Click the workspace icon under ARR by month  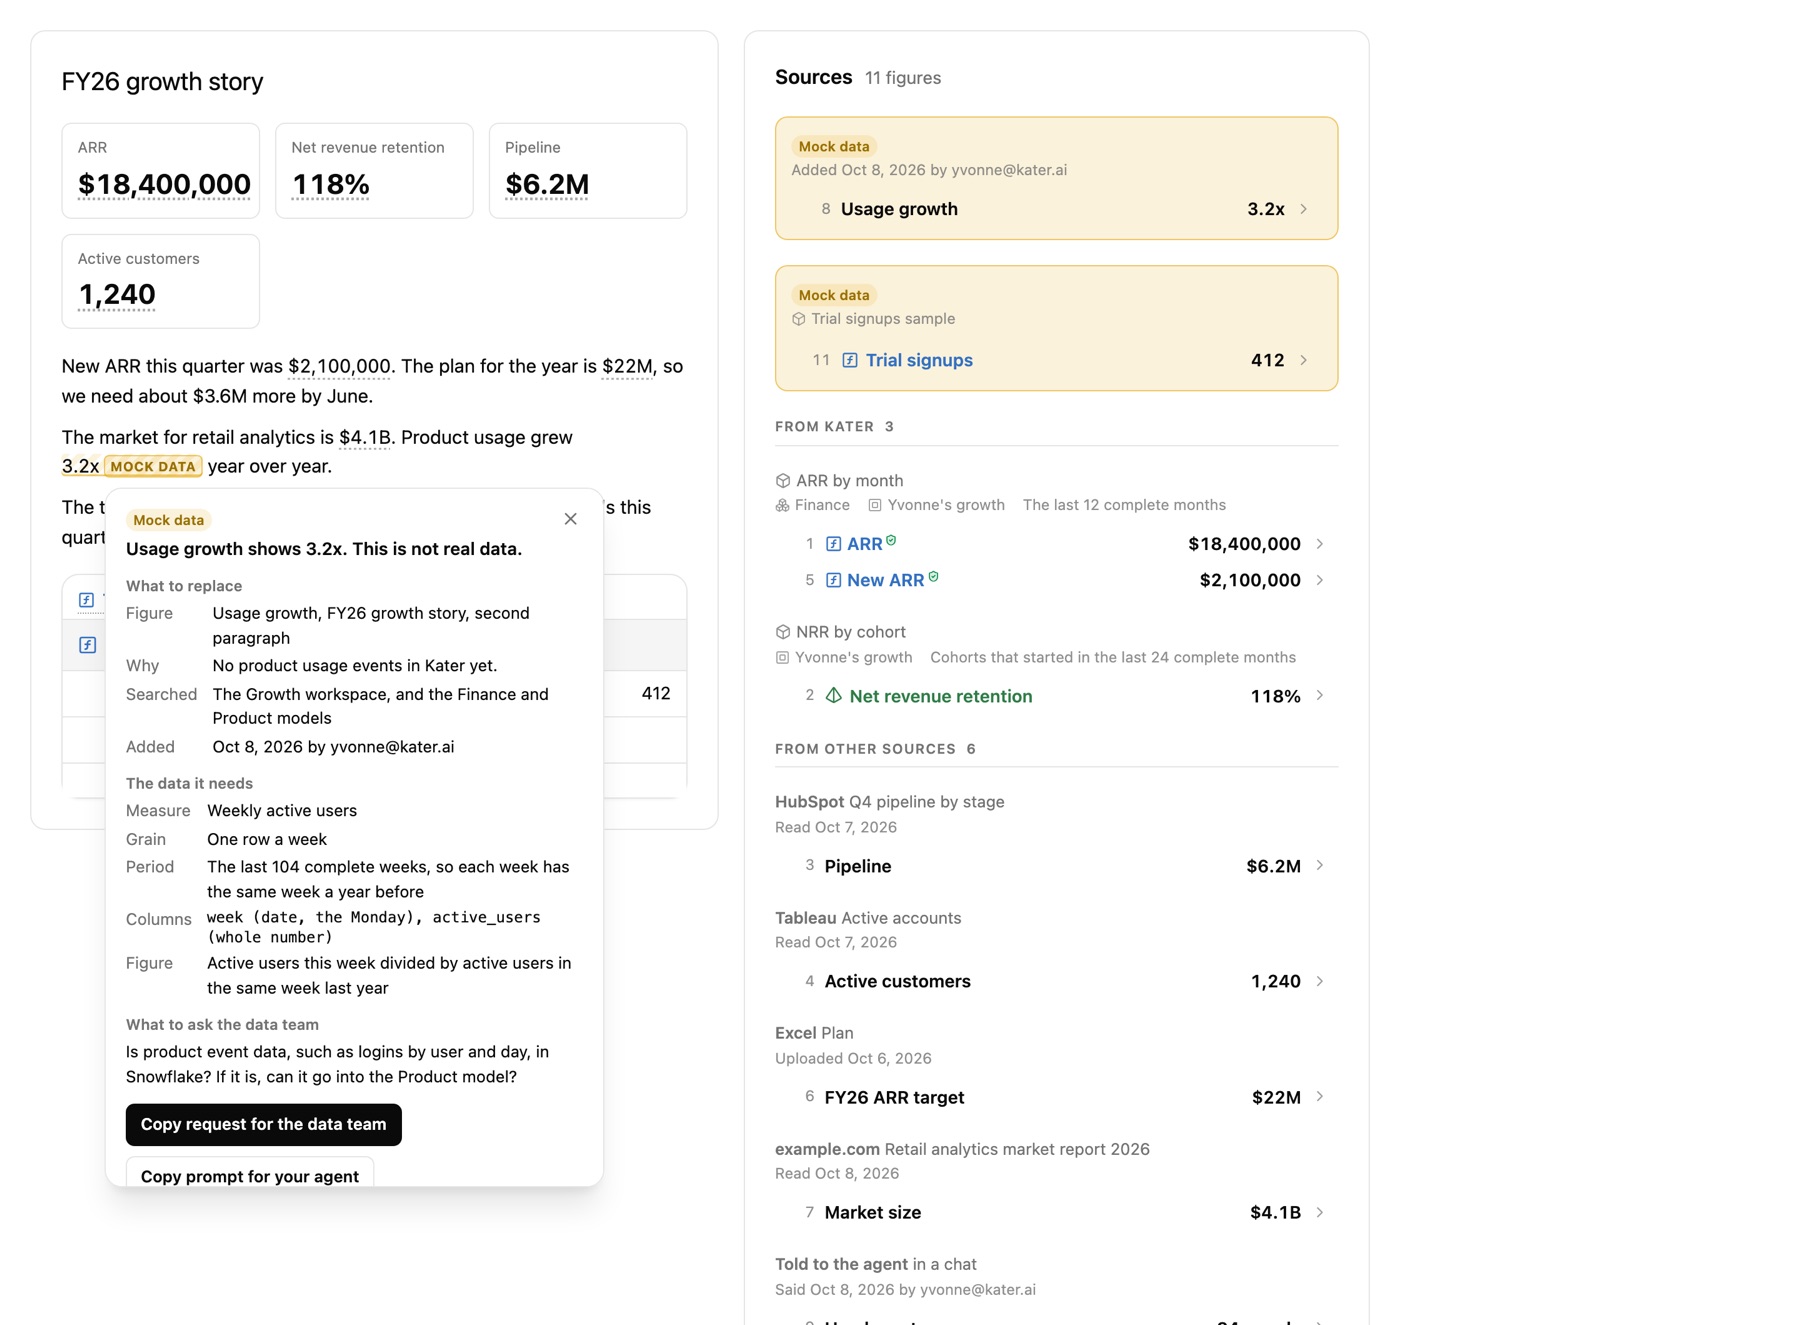[x=875, y=505]
